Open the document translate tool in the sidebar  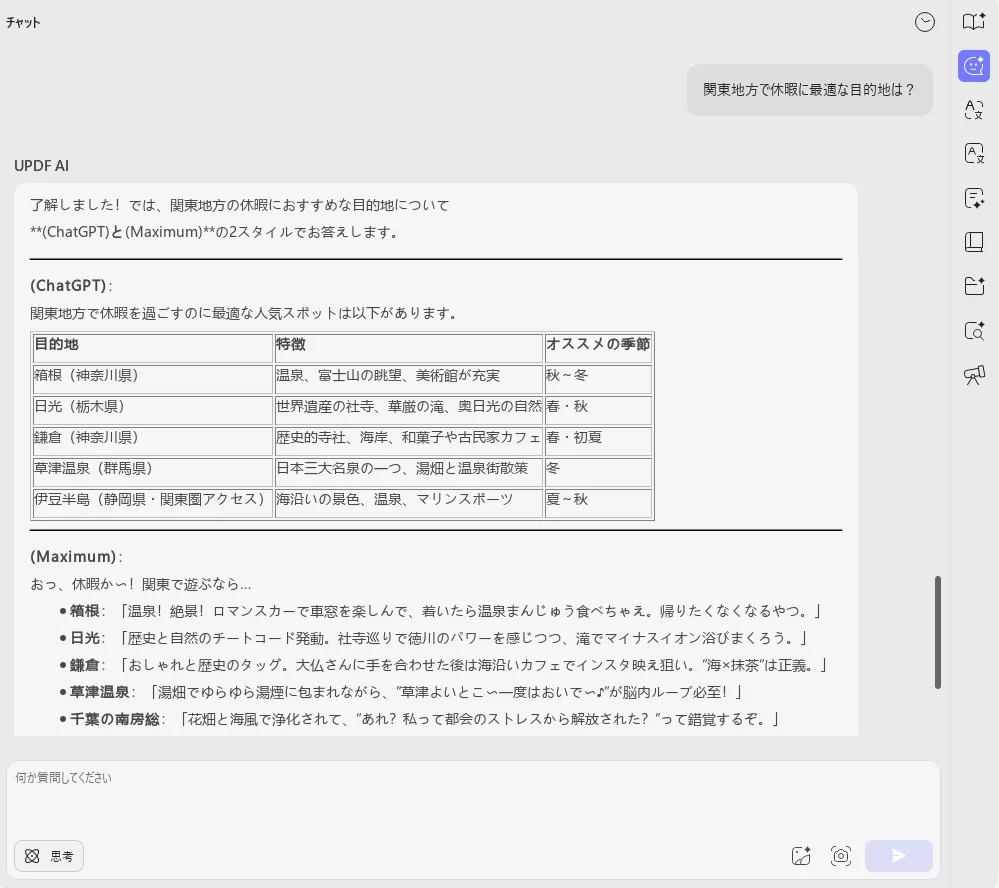[974, 154]
